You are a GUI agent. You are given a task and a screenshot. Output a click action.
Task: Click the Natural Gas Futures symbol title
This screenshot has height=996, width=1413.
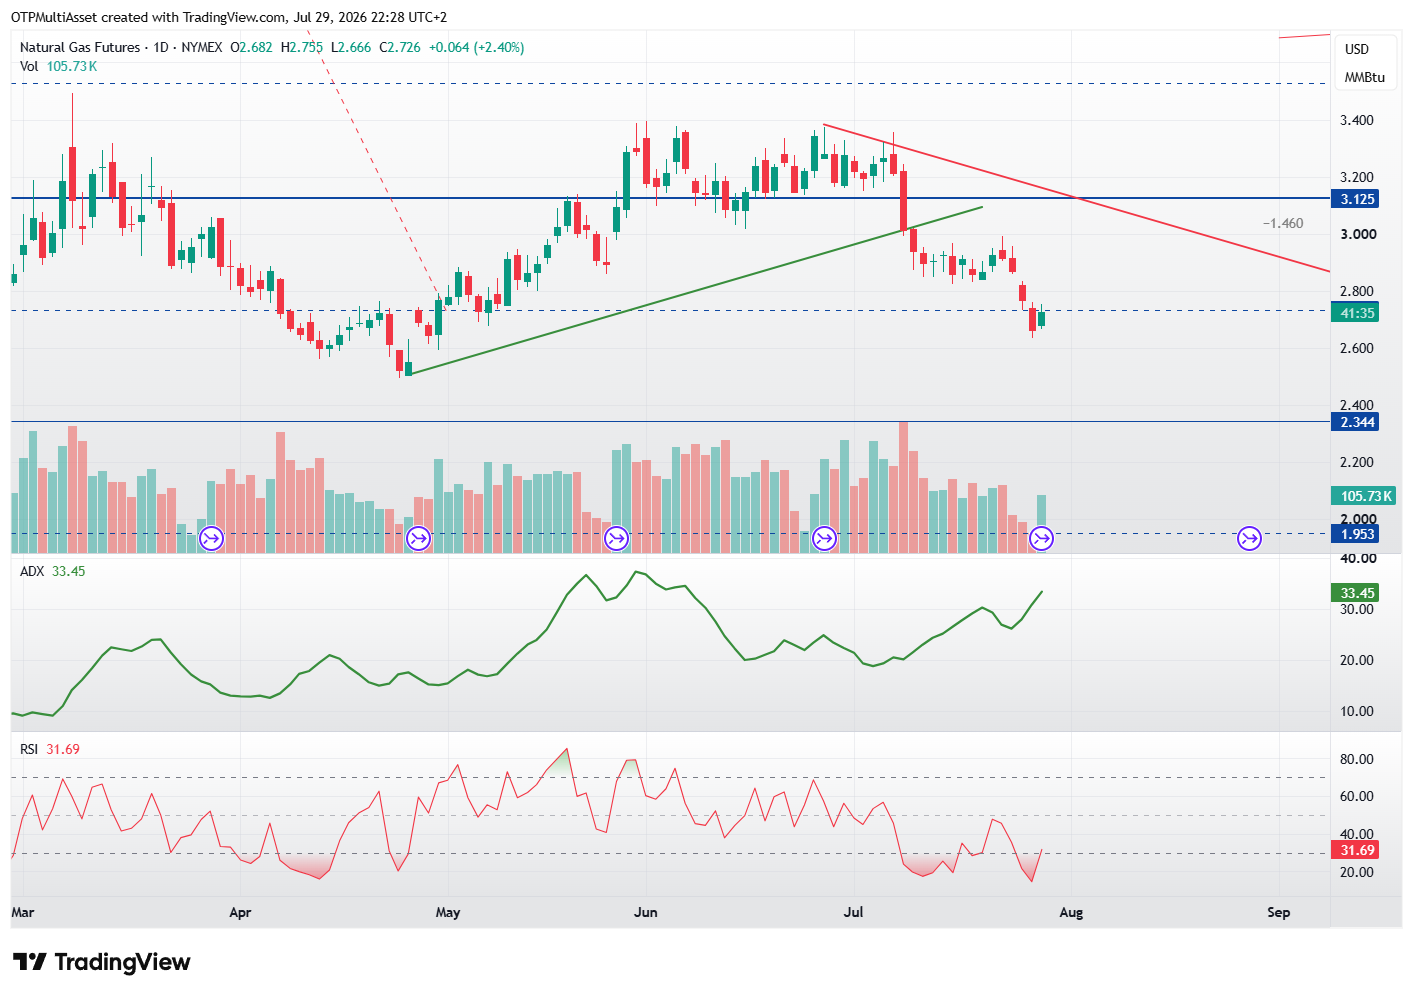121,47
